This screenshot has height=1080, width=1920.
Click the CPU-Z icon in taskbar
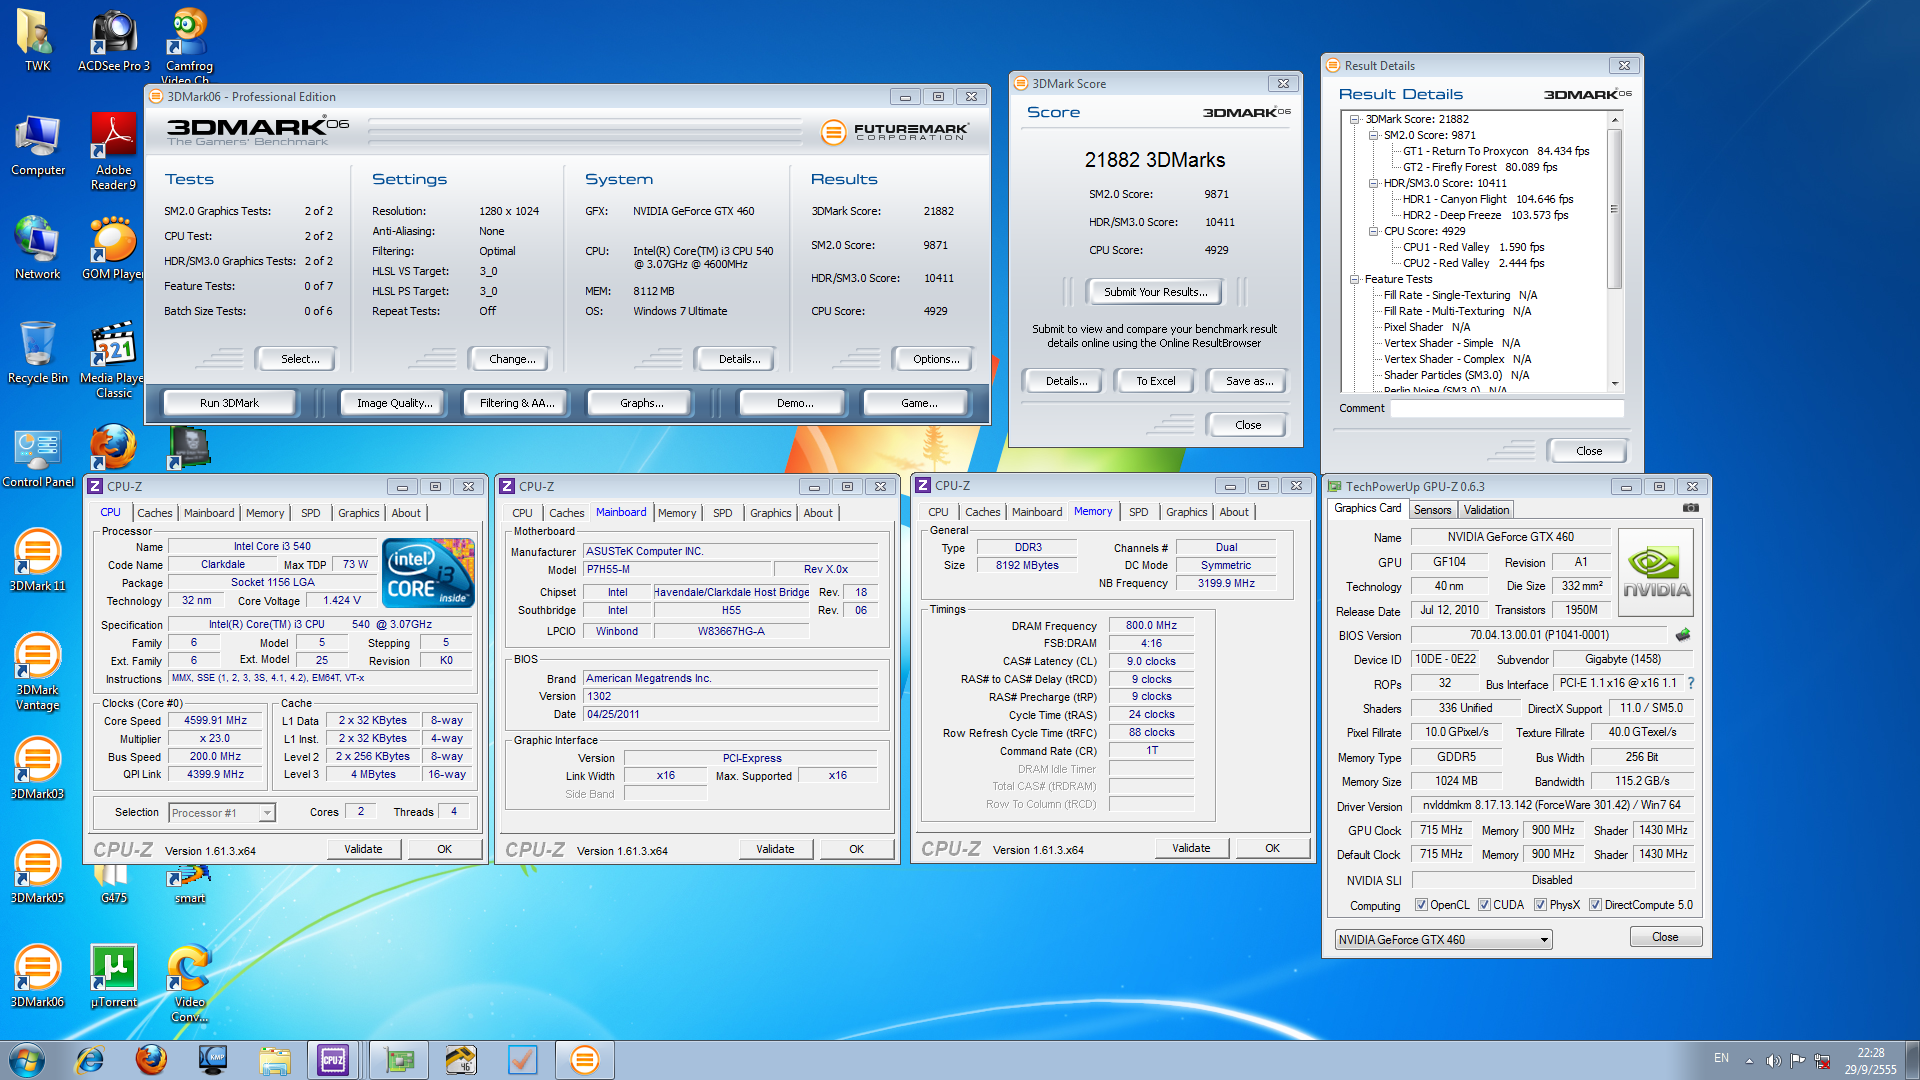click(x=333, y=1060)
